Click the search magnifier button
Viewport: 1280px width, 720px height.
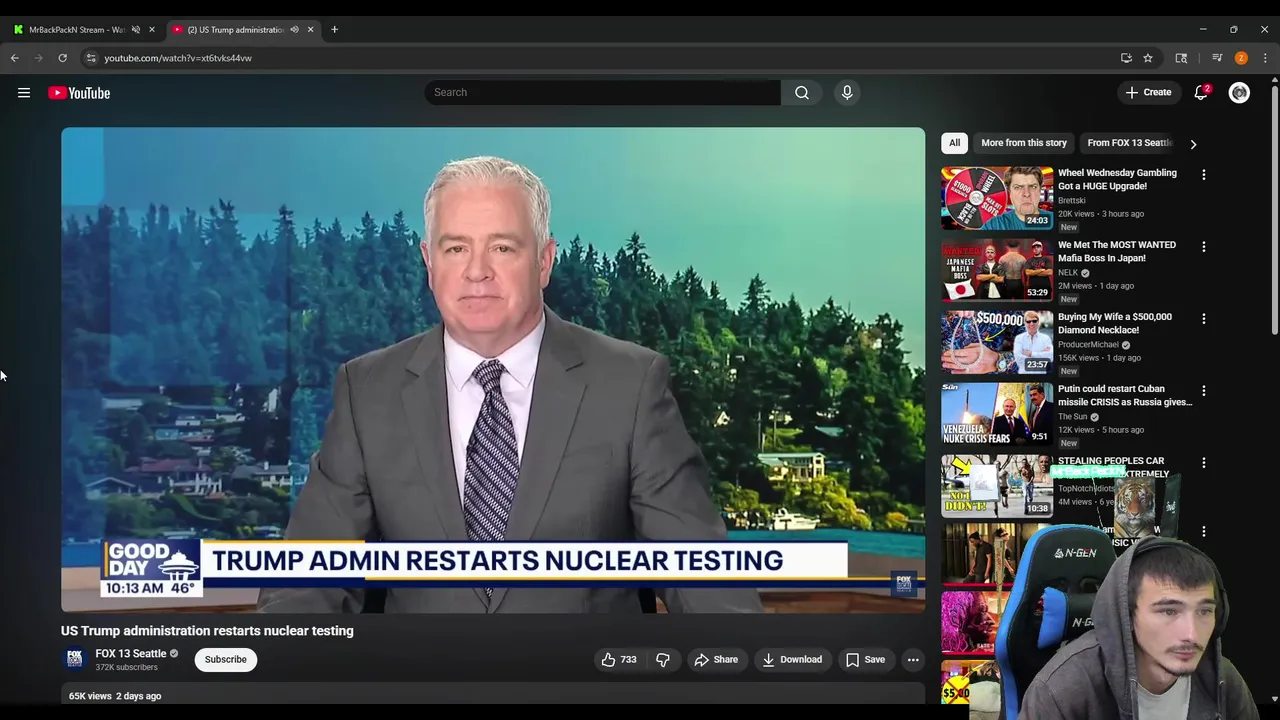click(x=802, y=92)
